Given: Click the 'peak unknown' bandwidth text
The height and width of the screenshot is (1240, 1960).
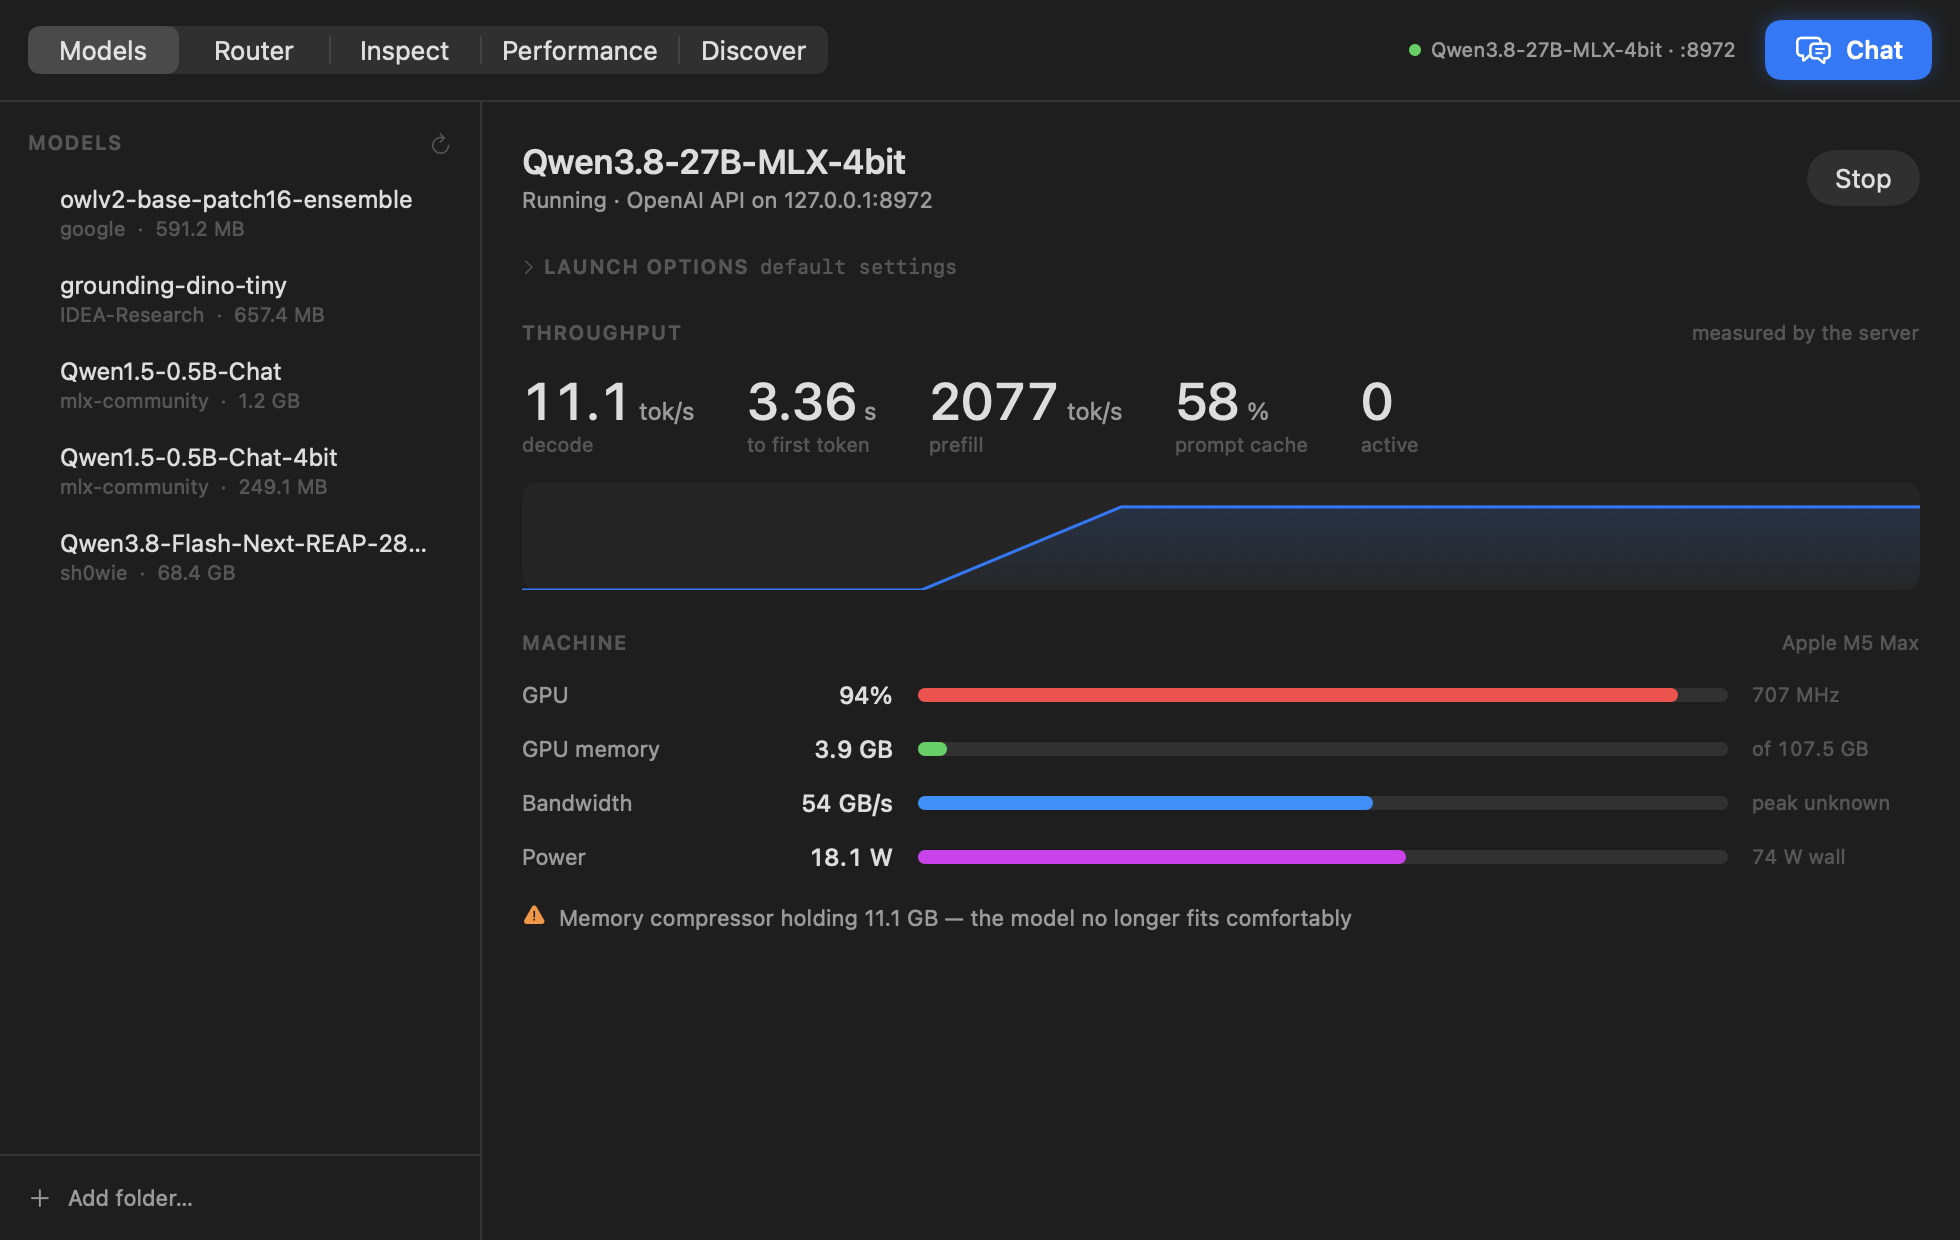Looking at the screenshot, I should 1821,803.
